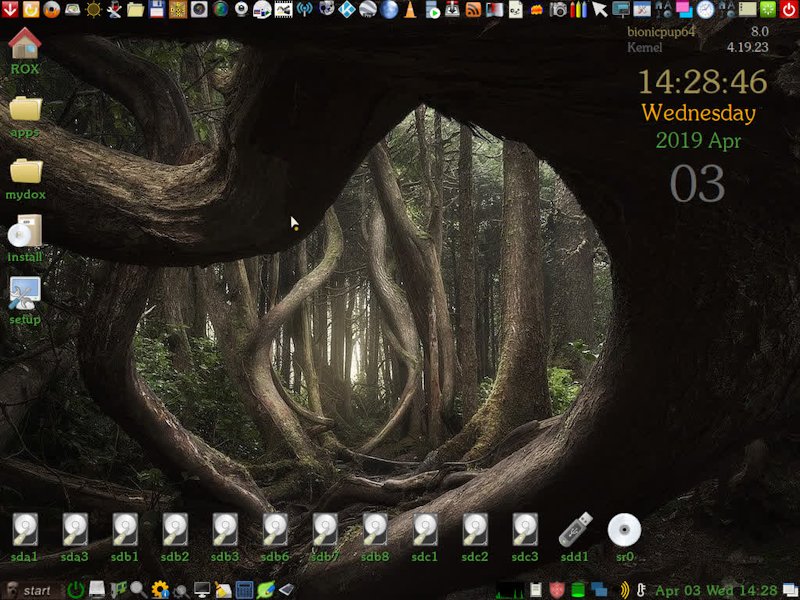Click the colored pencils icon in top panel

tap(579, 9)
